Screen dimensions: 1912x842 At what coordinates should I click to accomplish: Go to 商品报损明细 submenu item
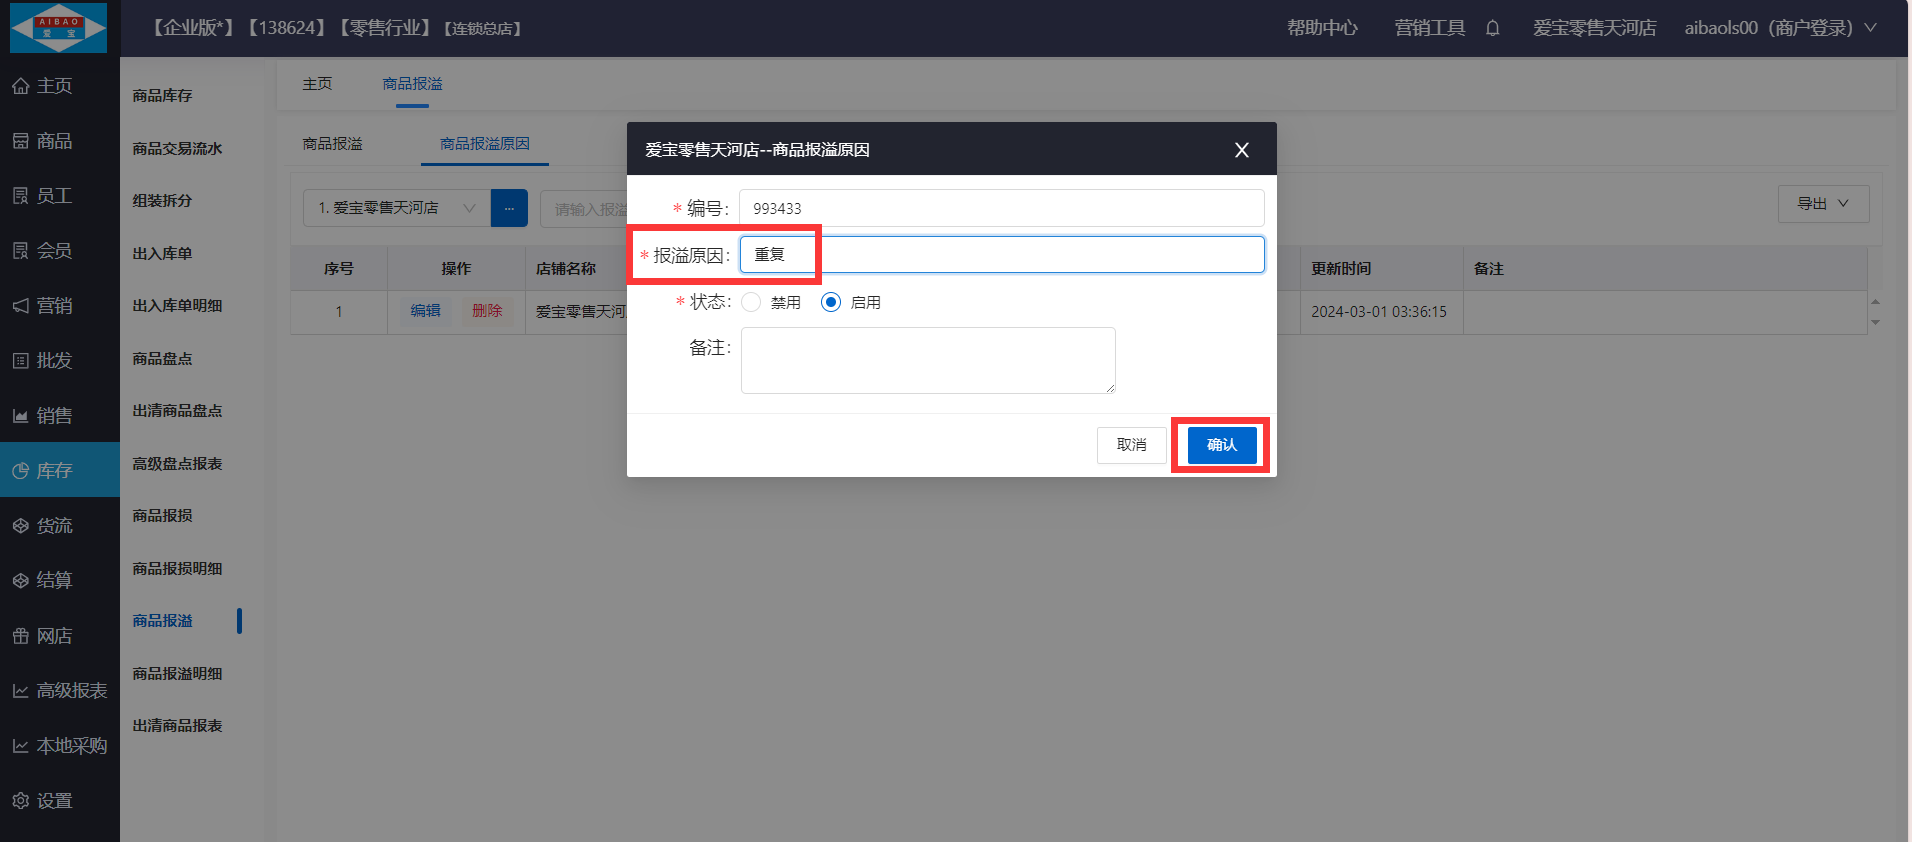click(177, 569)
